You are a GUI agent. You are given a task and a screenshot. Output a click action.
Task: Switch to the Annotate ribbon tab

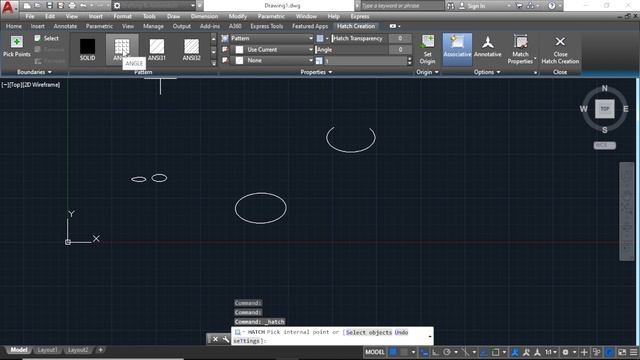click(65, 26)
